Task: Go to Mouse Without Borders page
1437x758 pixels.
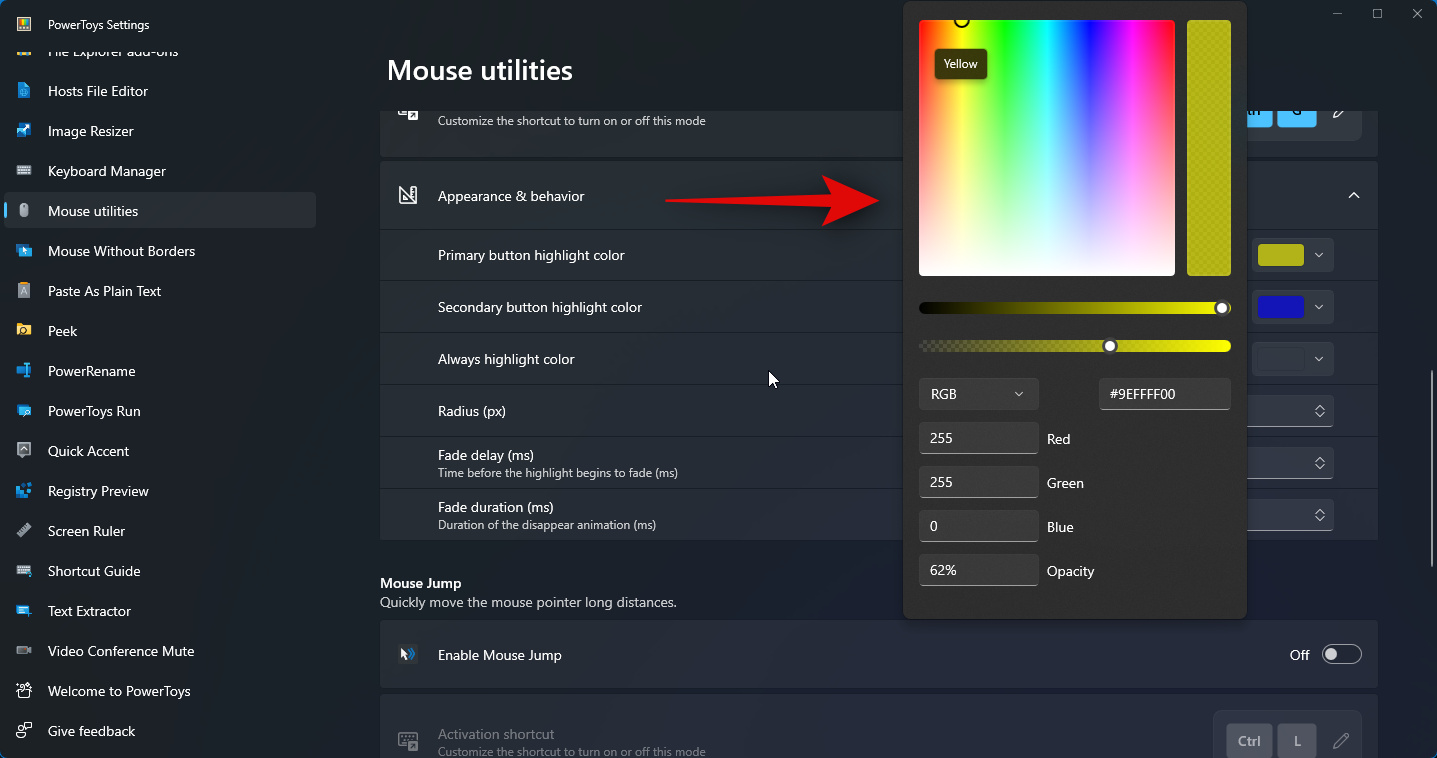Action: click(121, 251)
